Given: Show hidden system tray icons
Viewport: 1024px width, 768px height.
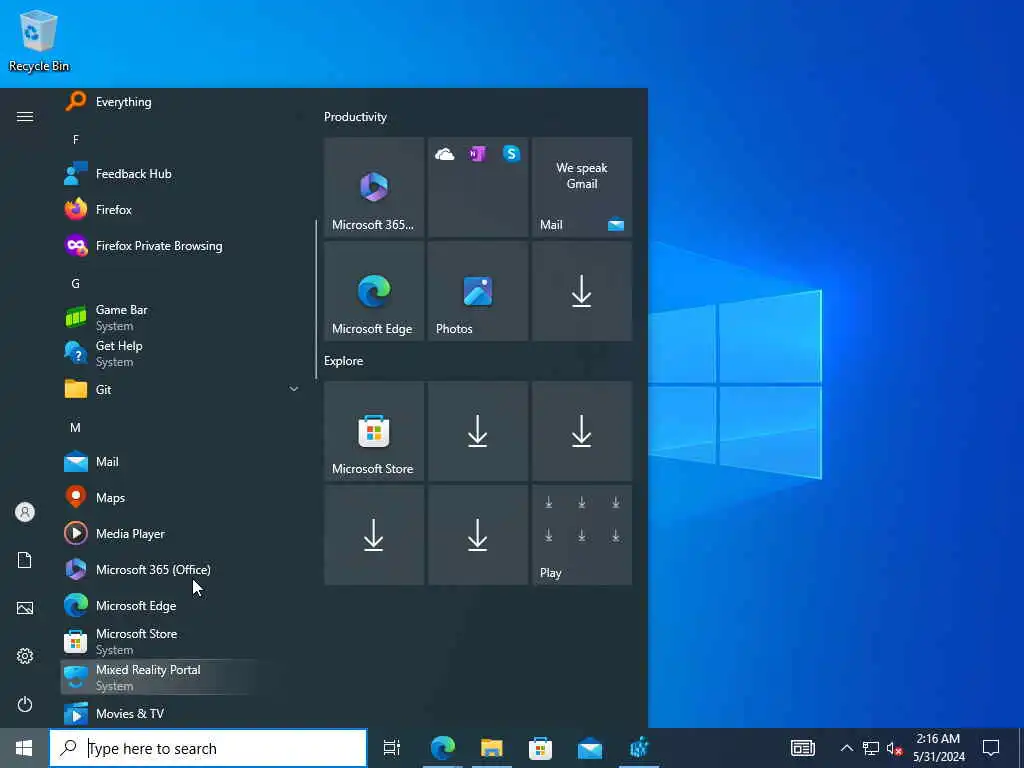Looking at the screenshot, I should 846,748.
